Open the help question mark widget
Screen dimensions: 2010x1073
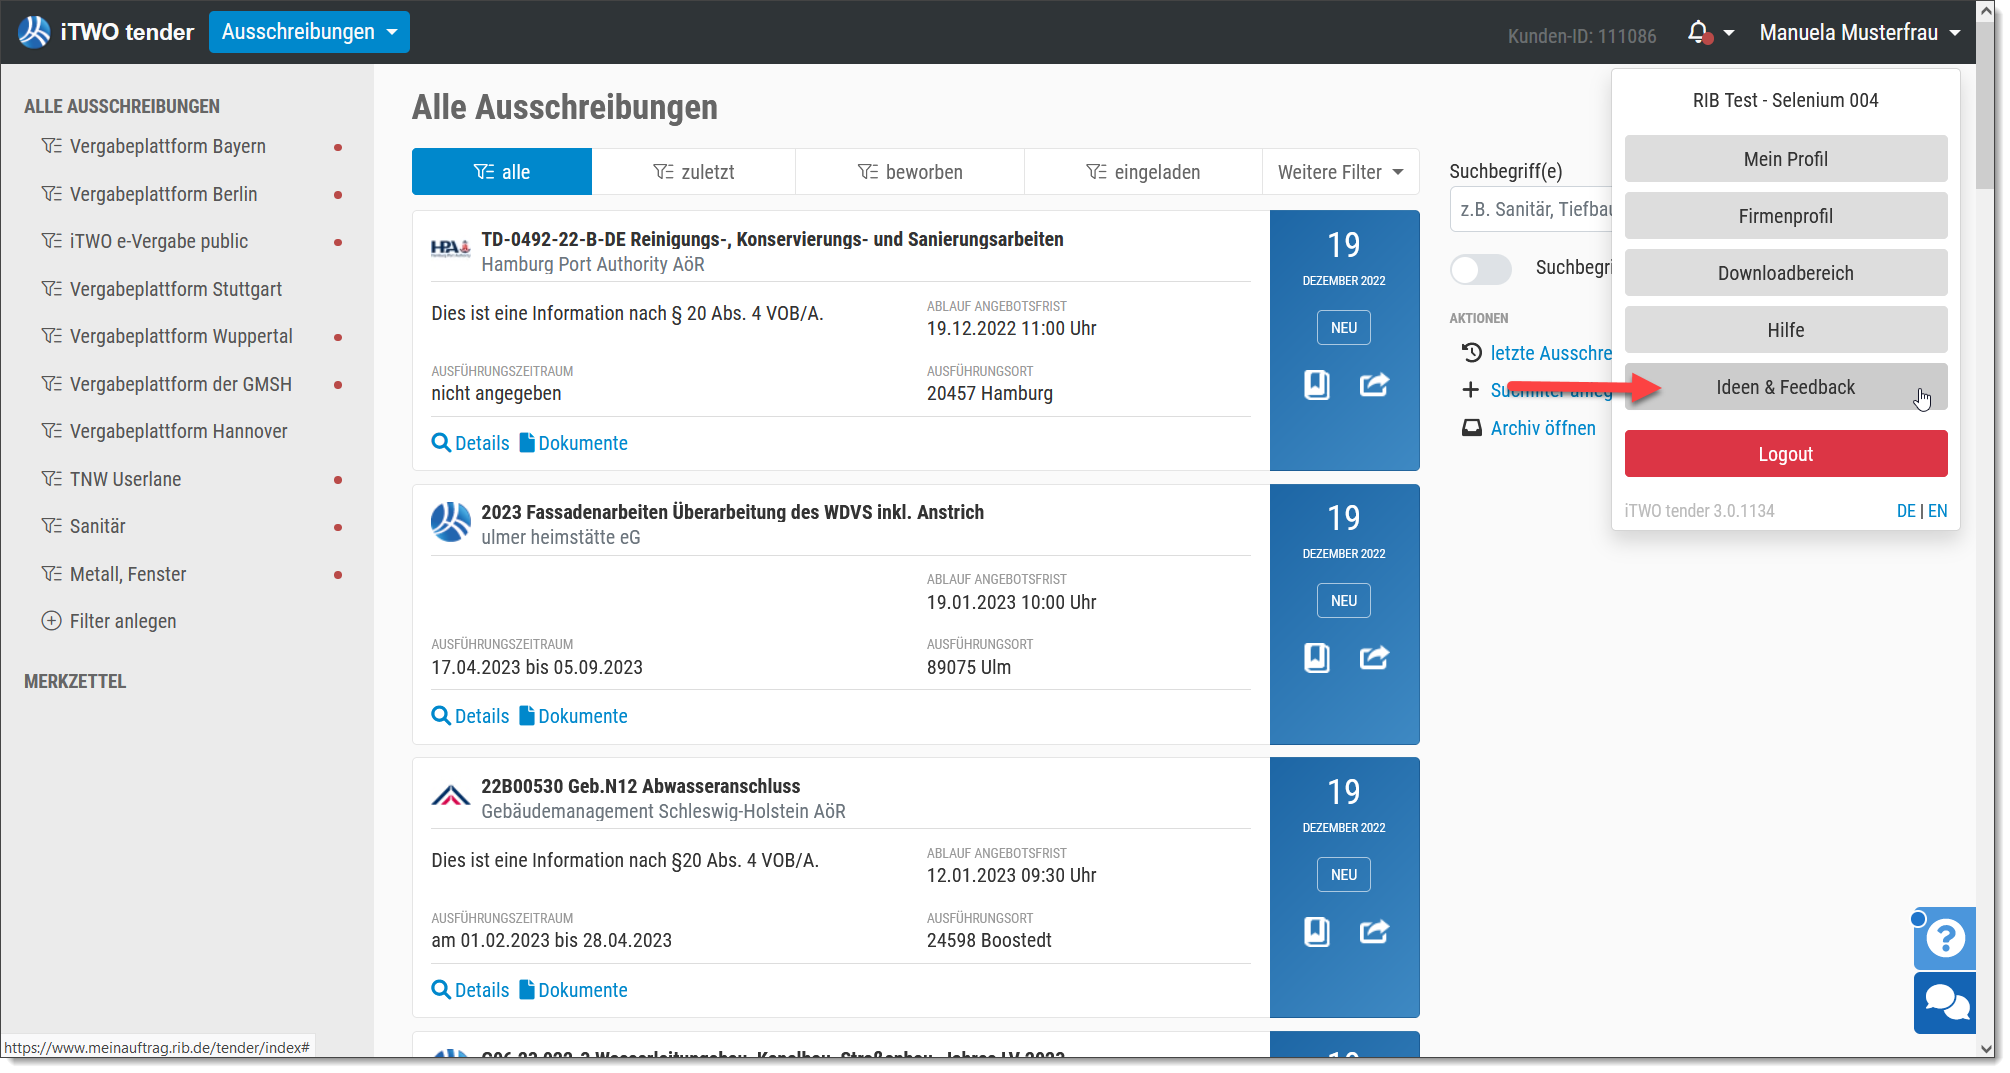pos(1945,938)
